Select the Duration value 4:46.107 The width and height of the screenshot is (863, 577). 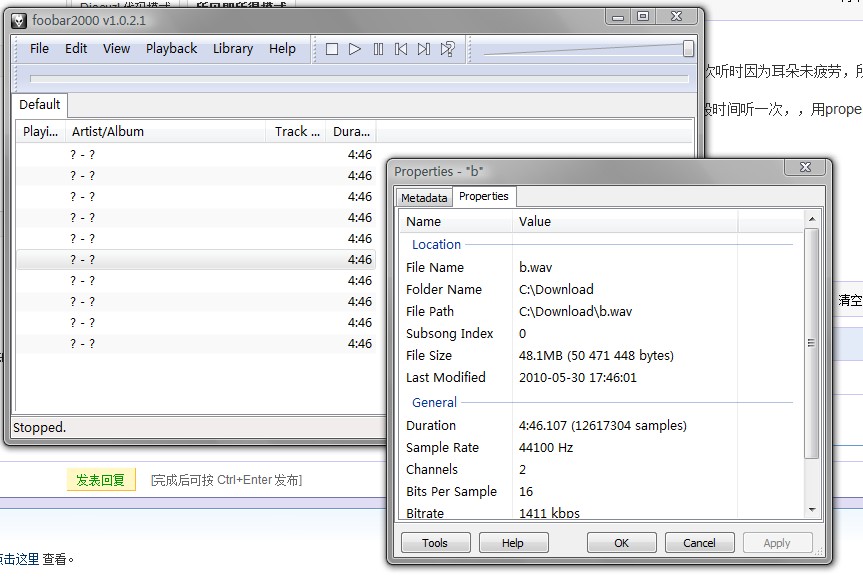(603, 426)
